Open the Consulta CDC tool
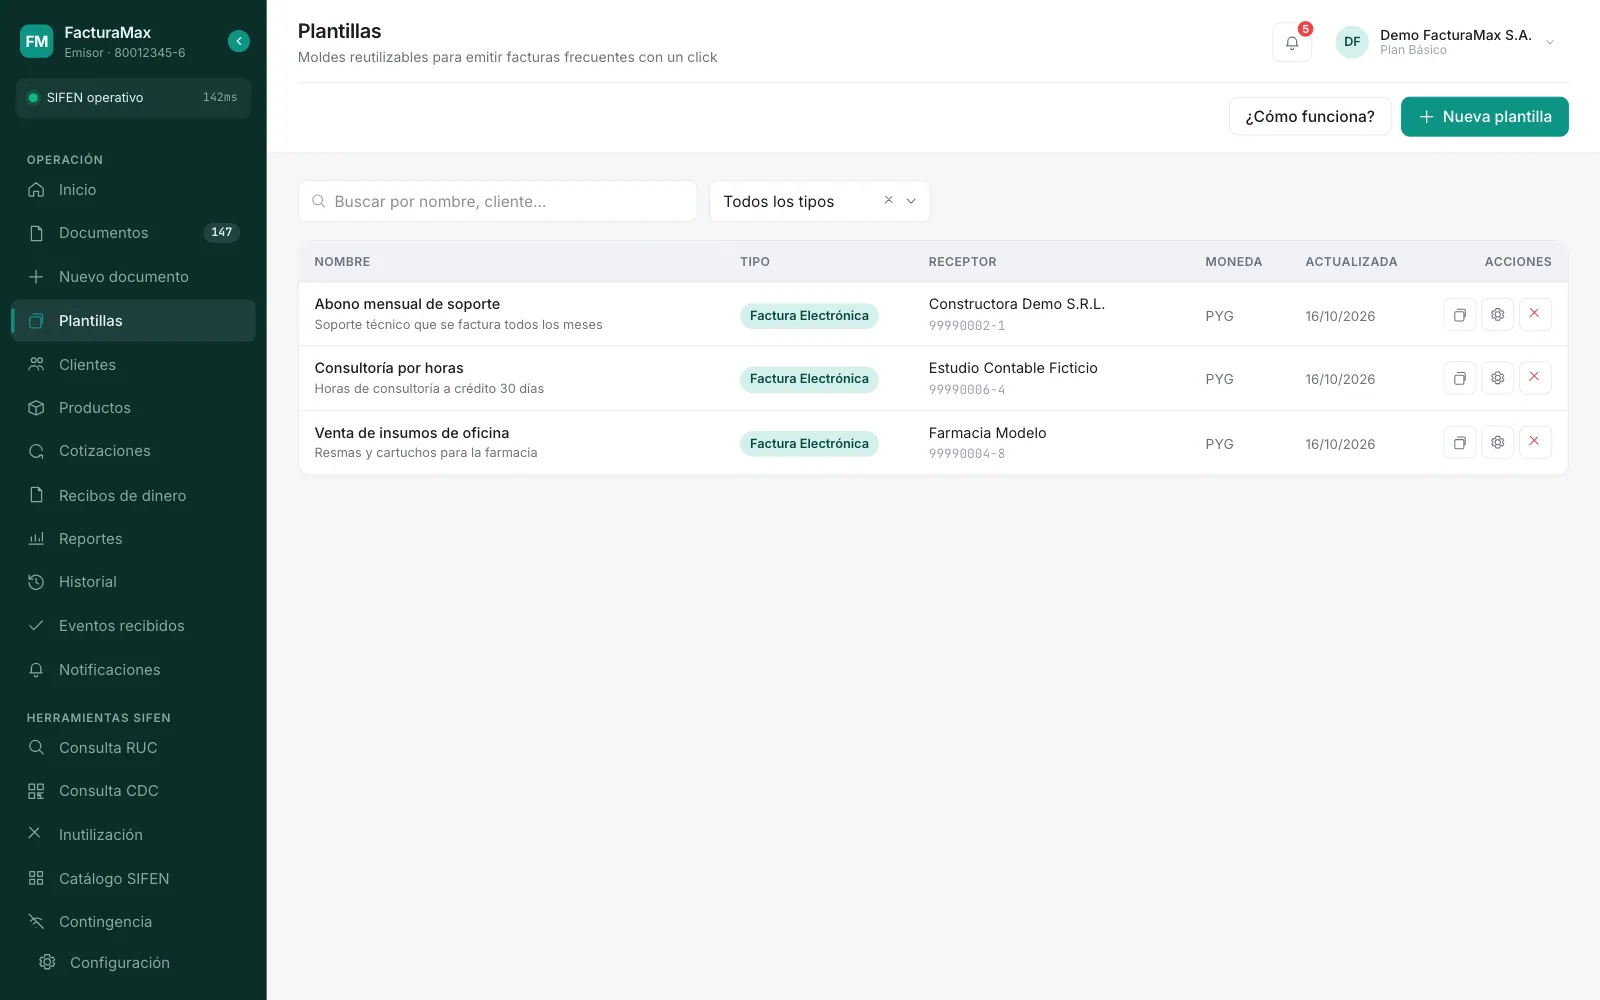This screenshot has width=1600, height=1000. click(133, 791)
